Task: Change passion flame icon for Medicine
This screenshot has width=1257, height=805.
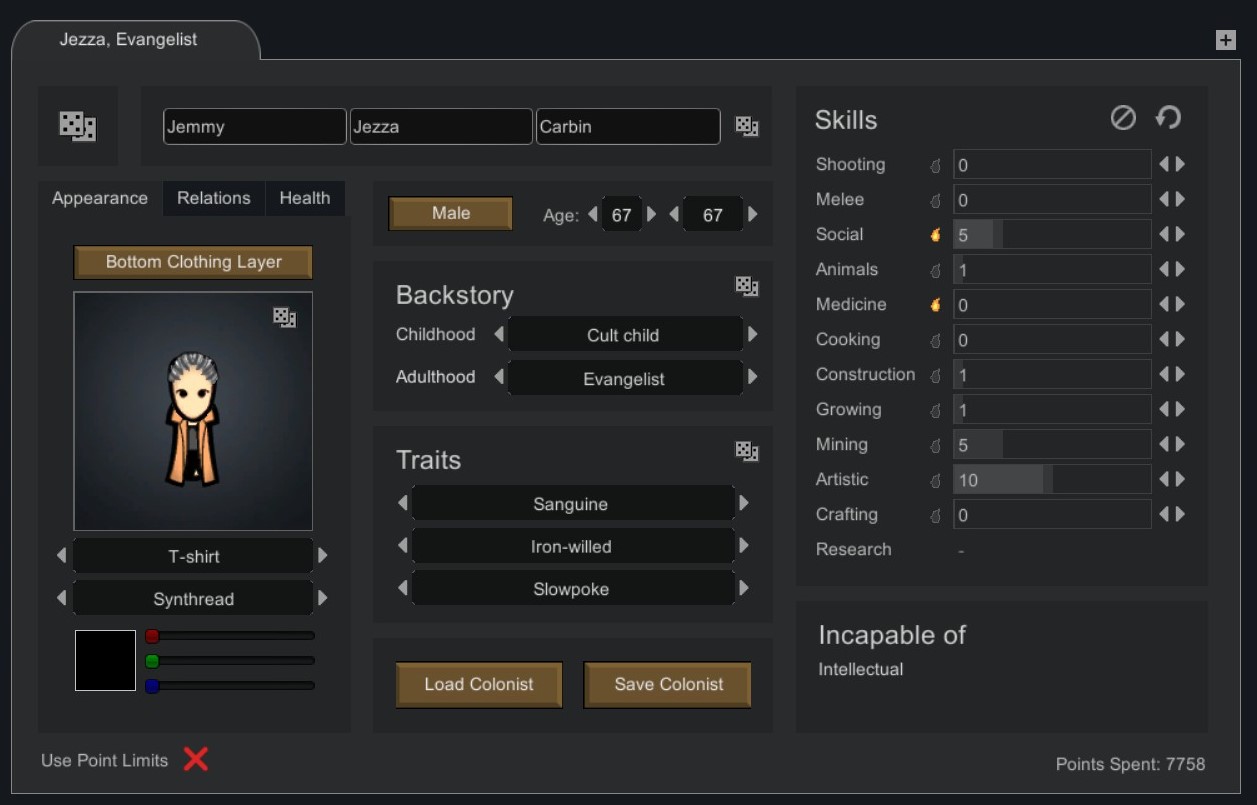Action: [935, 305]
